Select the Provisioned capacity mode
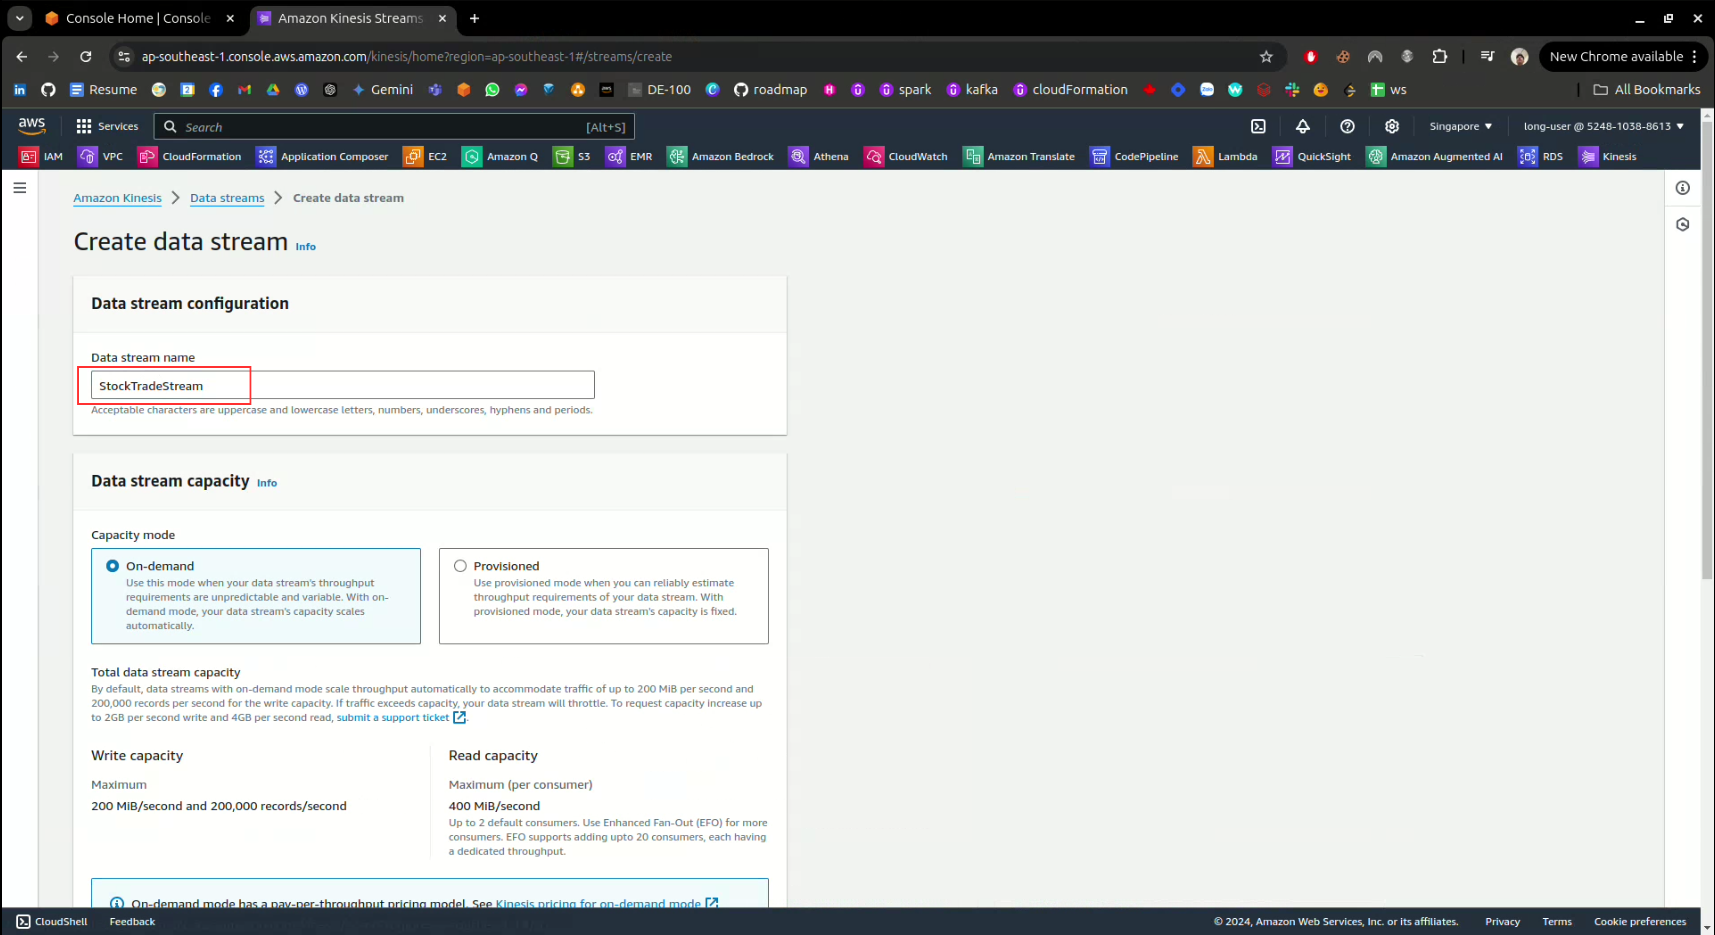Image resolution: width=1715 pixels, height=935 pixels. 461,566
